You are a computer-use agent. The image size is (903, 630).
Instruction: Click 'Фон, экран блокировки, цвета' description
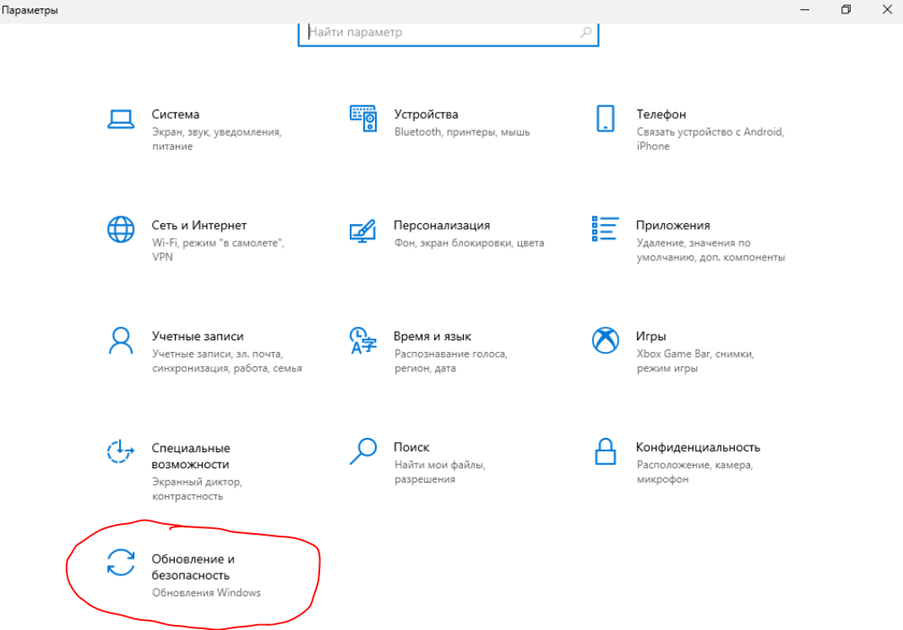(x=469, y=243)
